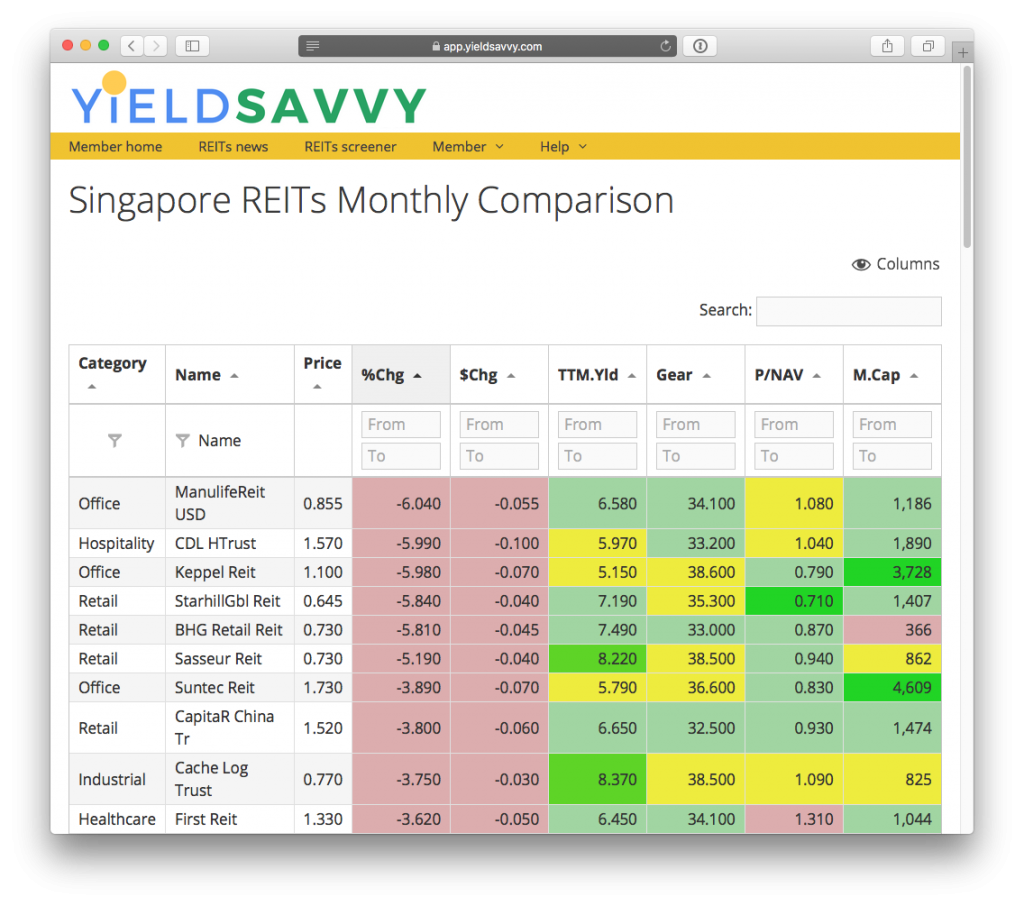
Task: Click the show all tabs icon
Action: [928, 46]
